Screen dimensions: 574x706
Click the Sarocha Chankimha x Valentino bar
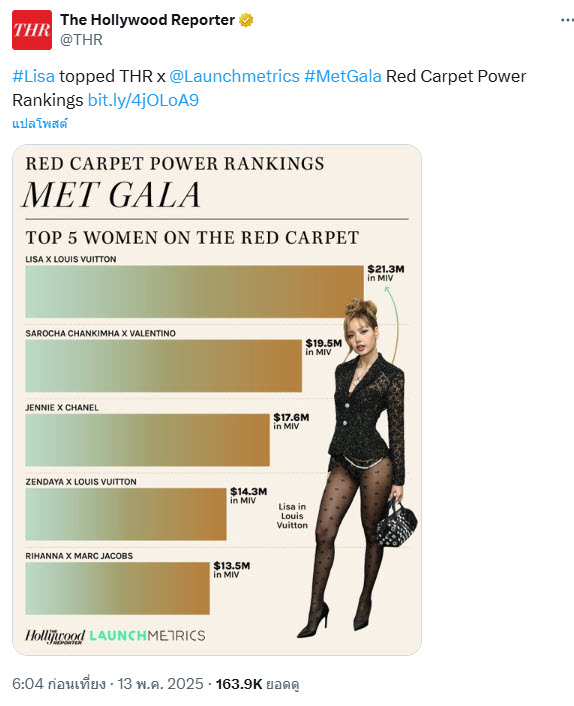[x=163, y=366]
